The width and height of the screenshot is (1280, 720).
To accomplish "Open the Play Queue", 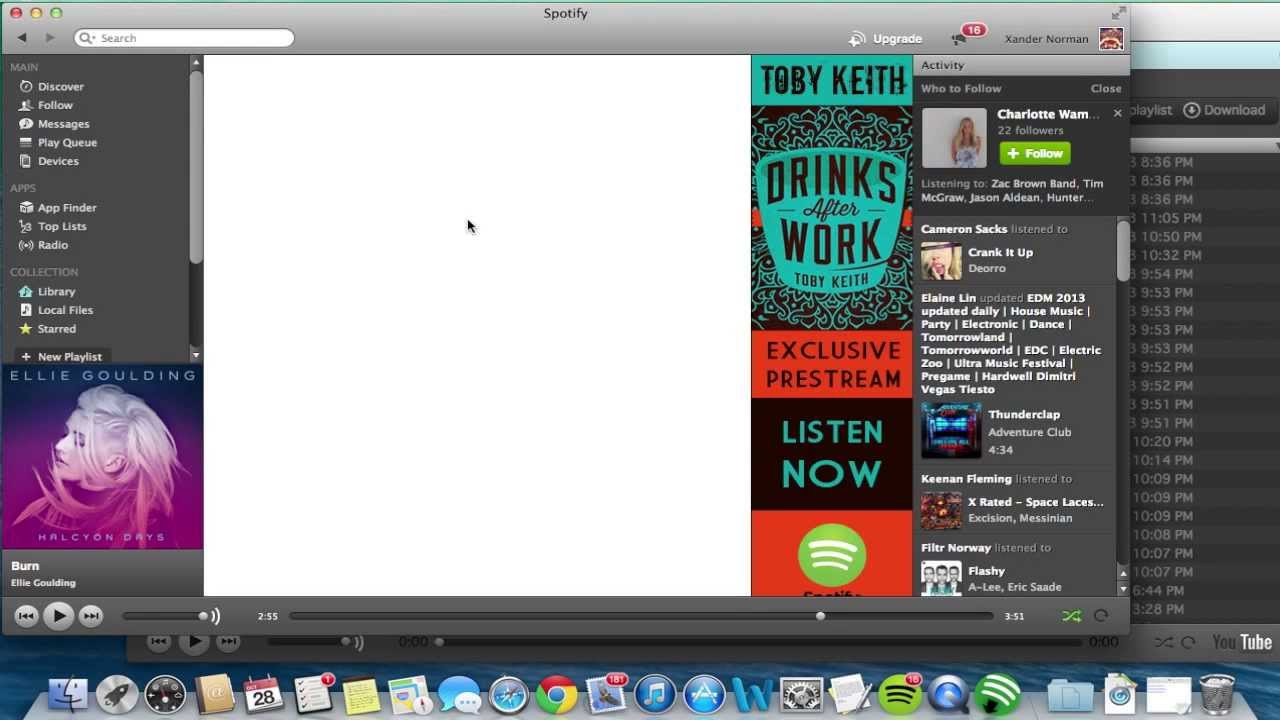I will 67,143.
